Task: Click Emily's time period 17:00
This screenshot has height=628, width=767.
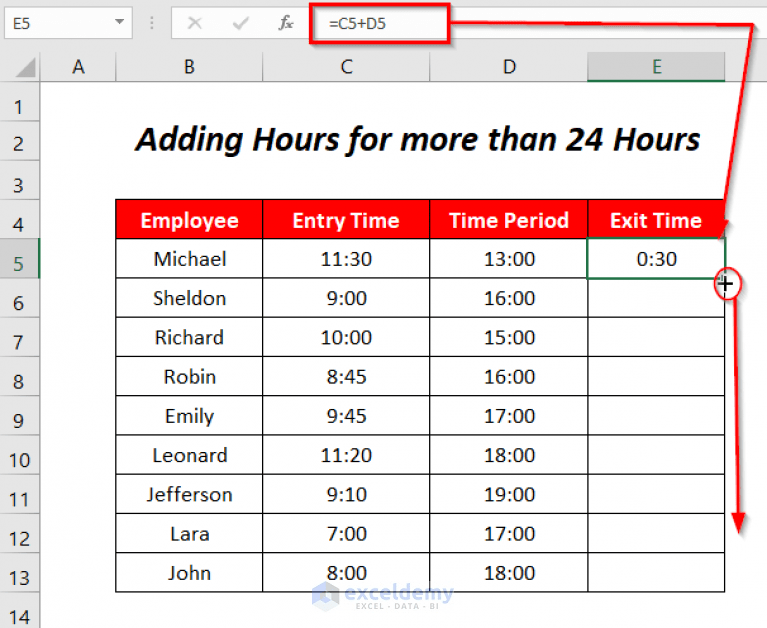Action: click(509, 416)
